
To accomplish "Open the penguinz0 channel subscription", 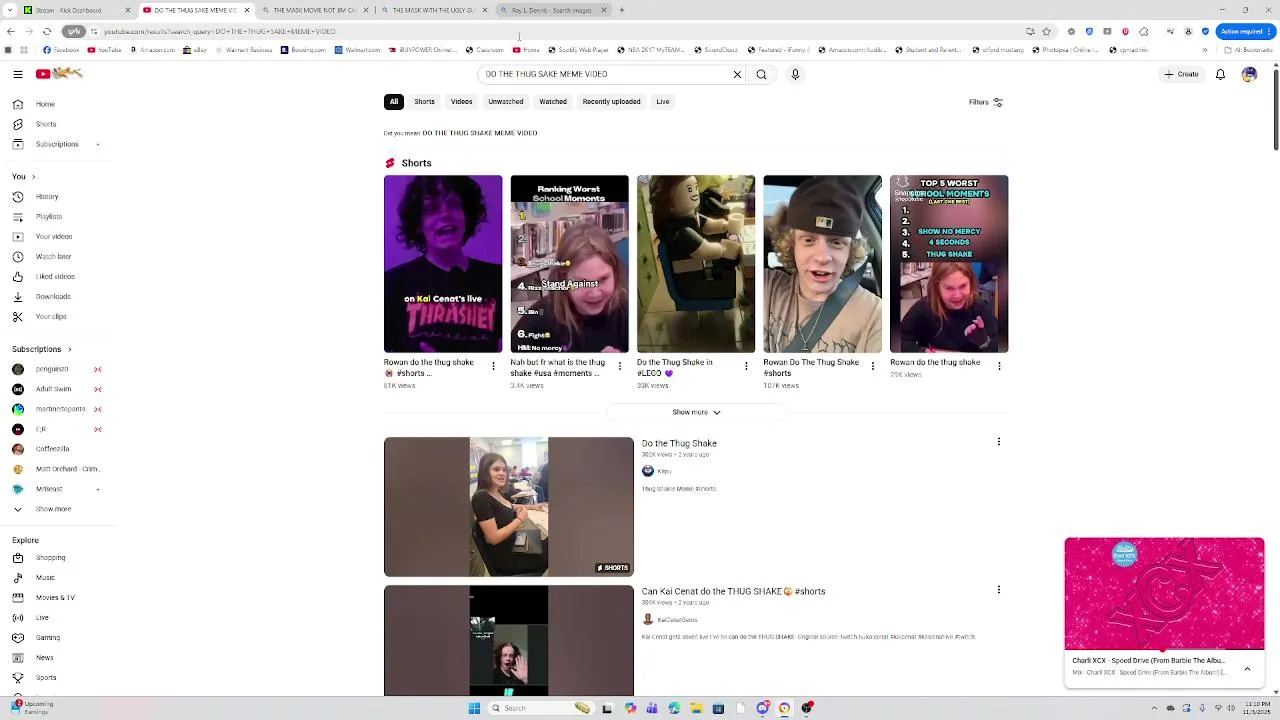I will [x=52, y=369].
